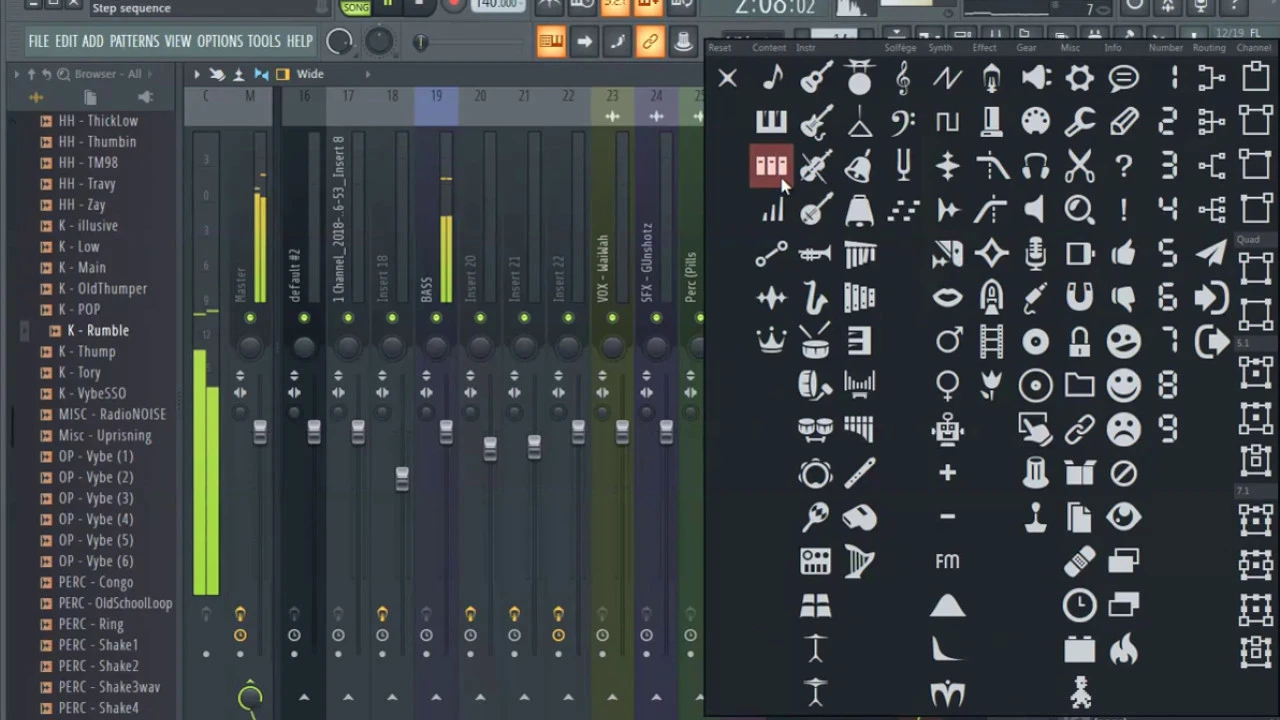Click send arrow below track 19
This screenshot has width=1280, height=720.
pyautogui.click(x=436, y=697)
